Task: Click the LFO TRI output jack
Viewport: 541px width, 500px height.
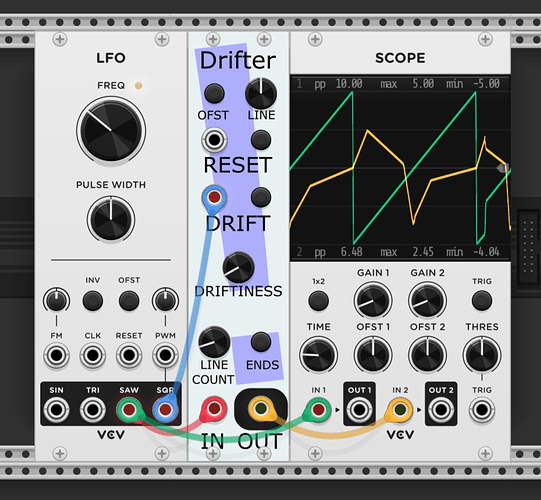Action: 92,410
